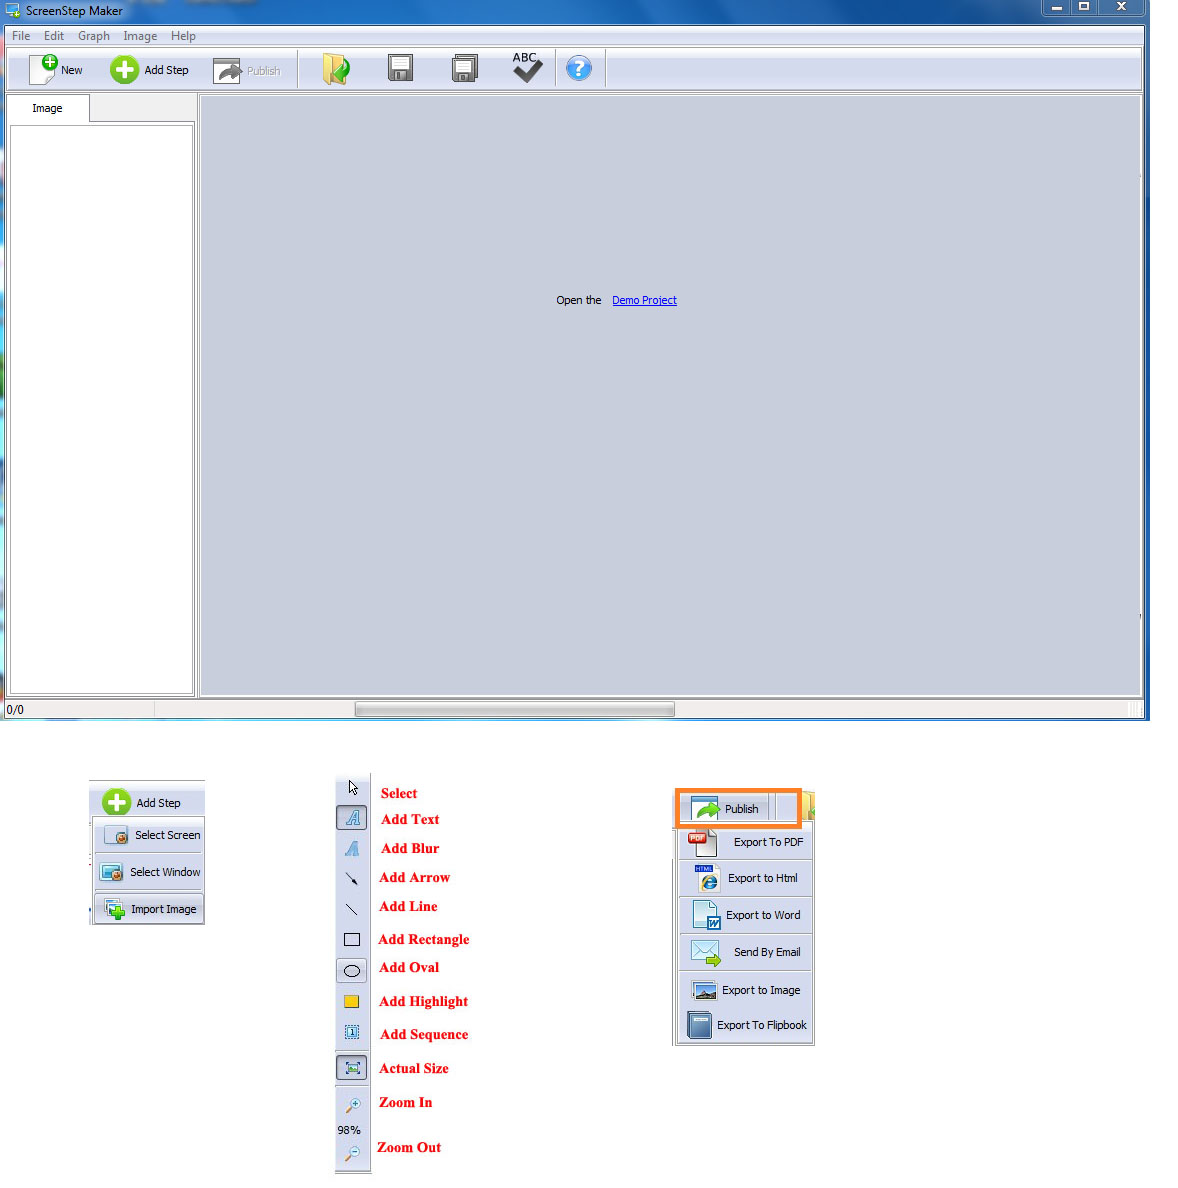Run spell check with the ABC icon
The width and height of the screenshot is (1178, 1188).
point(527,67)
